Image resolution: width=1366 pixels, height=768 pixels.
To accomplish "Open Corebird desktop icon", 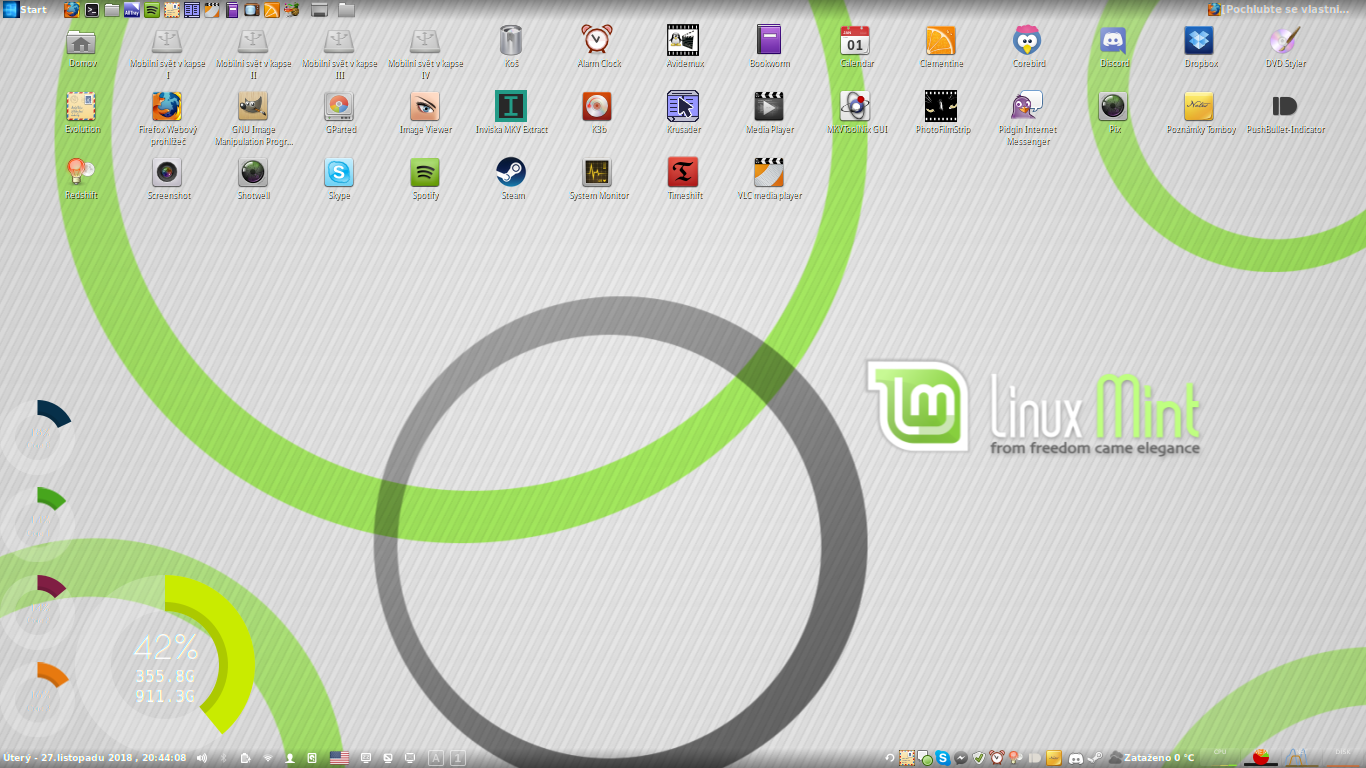I will tap(1028, 48).
